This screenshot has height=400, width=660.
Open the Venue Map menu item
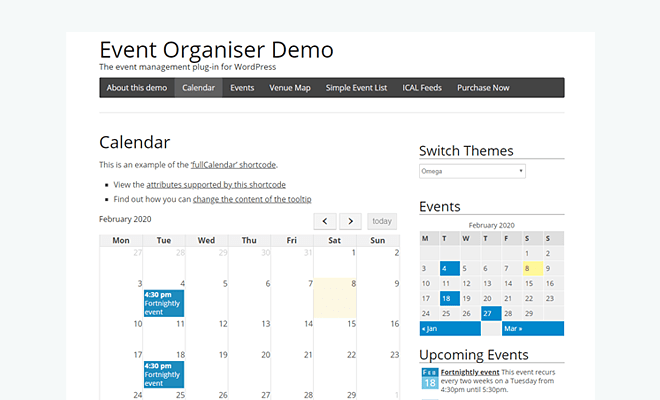point(290,88)
